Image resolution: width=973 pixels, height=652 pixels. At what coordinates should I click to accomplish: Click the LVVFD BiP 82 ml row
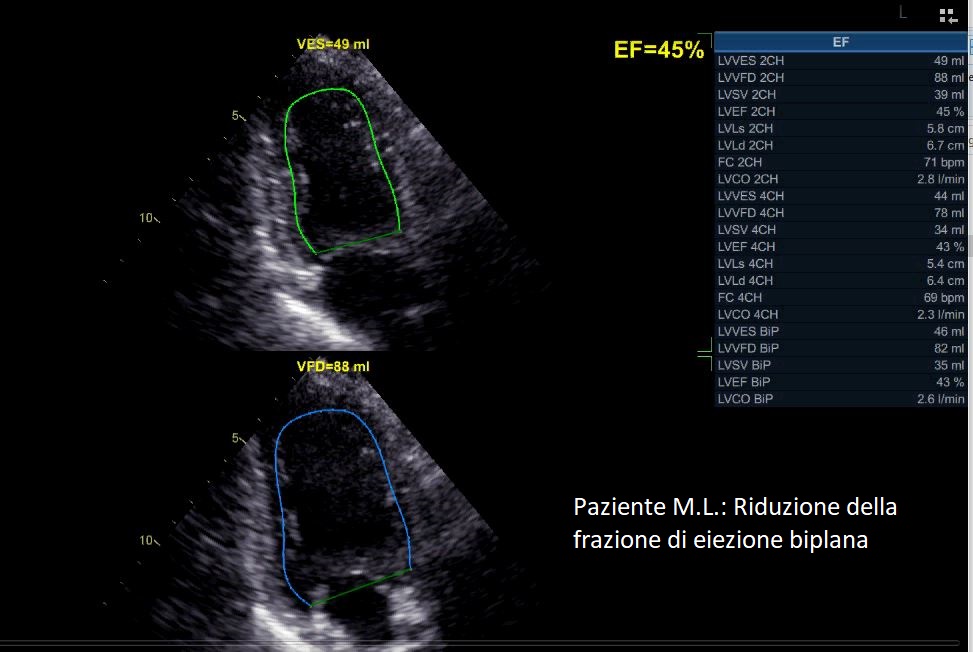click(840, 348)
